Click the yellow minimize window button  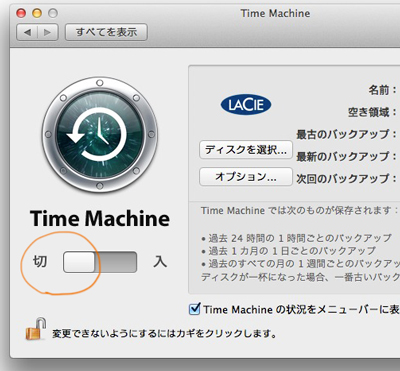pos(37,13)
